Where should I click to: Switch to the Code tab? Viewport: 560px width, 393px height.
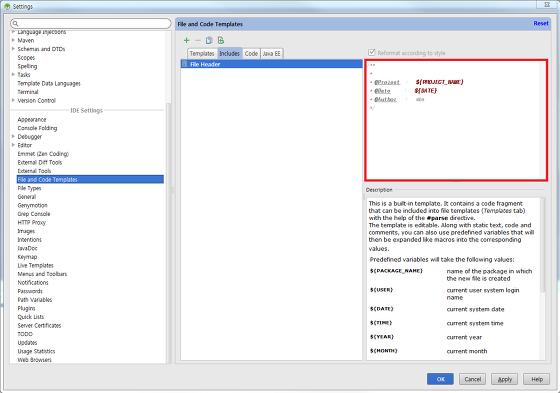251,54
